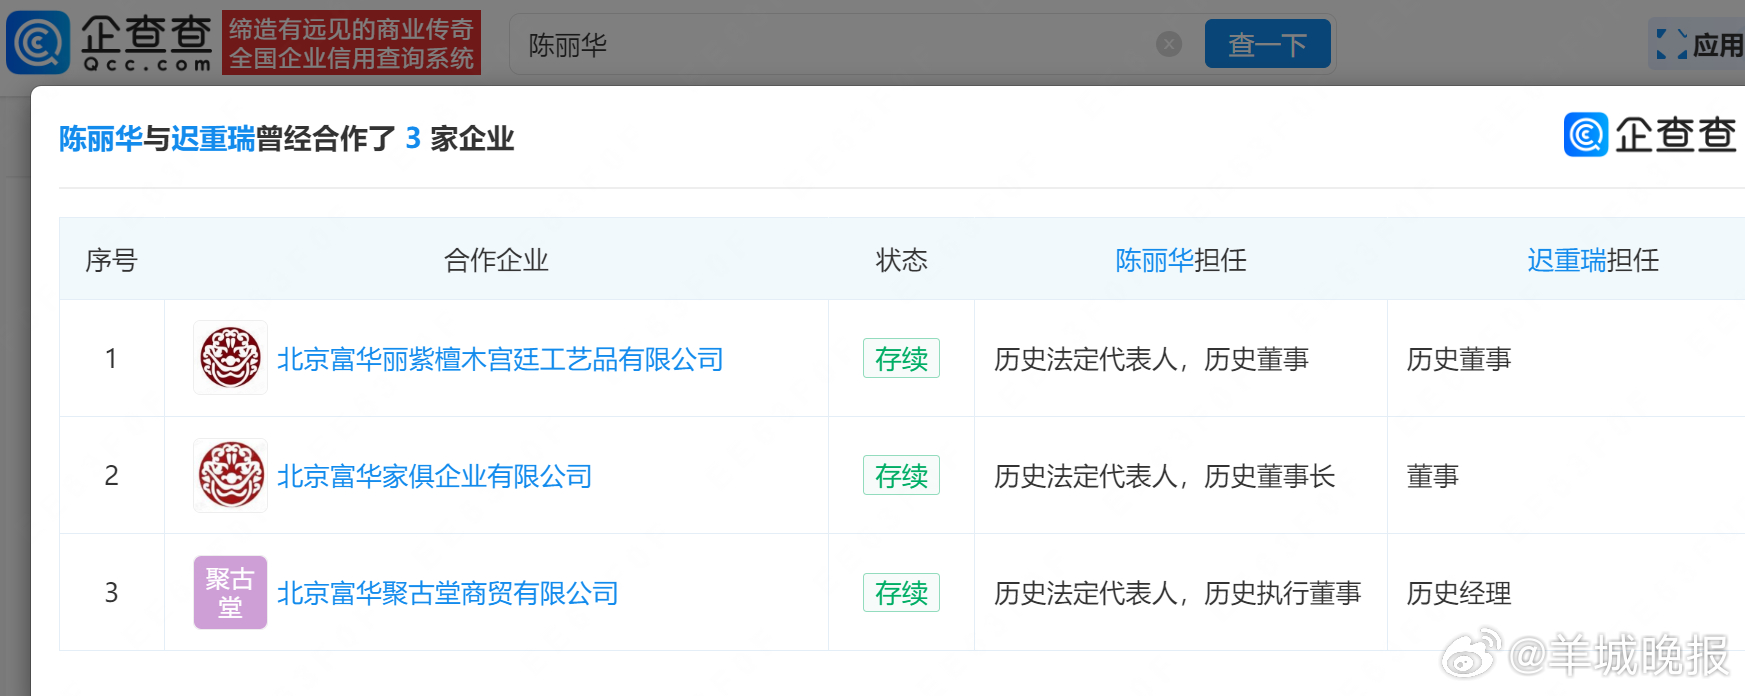Clear the search box with the X icon
Viewport: 1745px width, 696px height.
pyautogui.click(x=1168, y=43)
